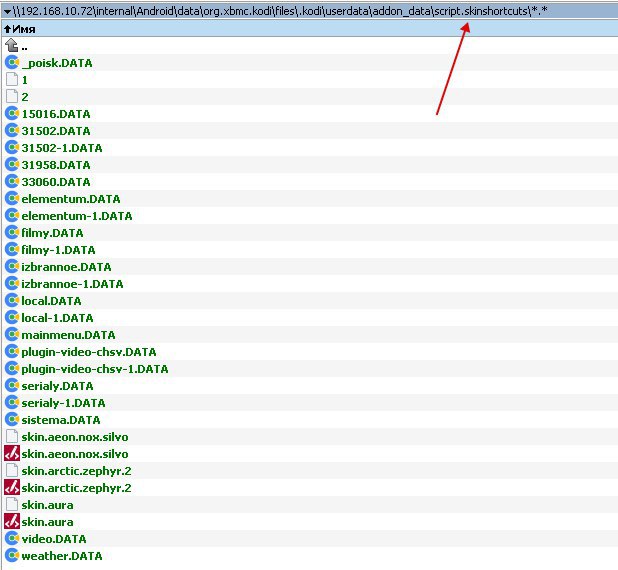This screenshot has height=570, width=618.
Task: Click the icon next to mainmenu.DATA
Action: [x=12, y=334]
